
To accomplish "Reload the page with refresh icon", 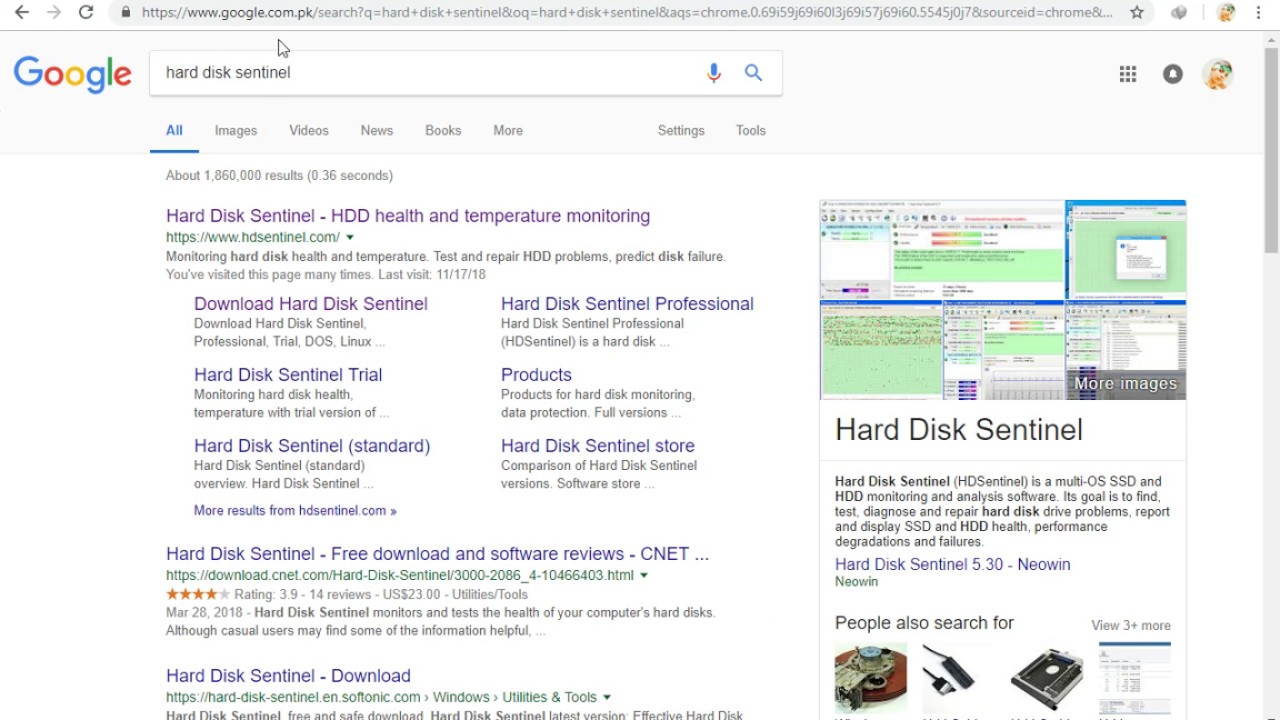I will 86,12.
